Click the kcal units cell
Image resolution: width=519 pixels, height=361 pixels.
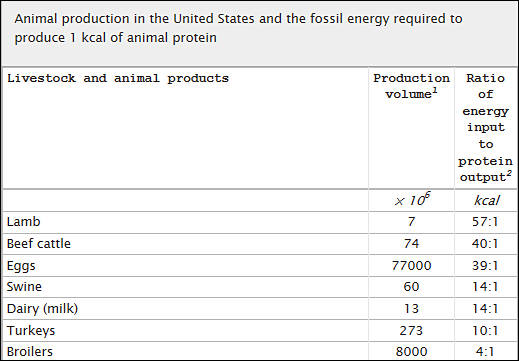pos(486,201)
